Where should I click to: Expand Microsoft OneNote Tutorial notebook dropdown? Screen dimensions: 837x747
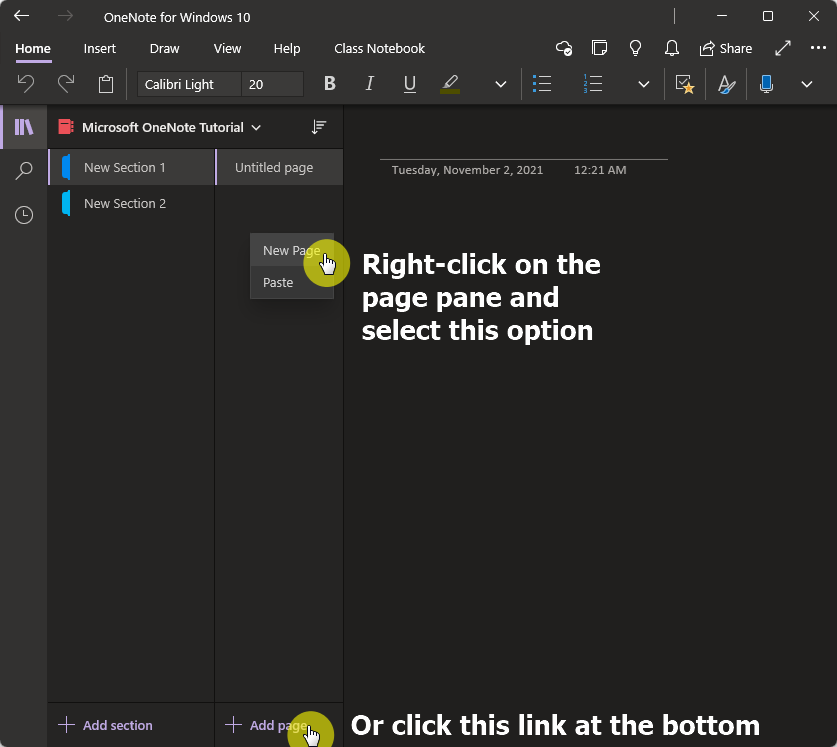[x=256, y=128]
